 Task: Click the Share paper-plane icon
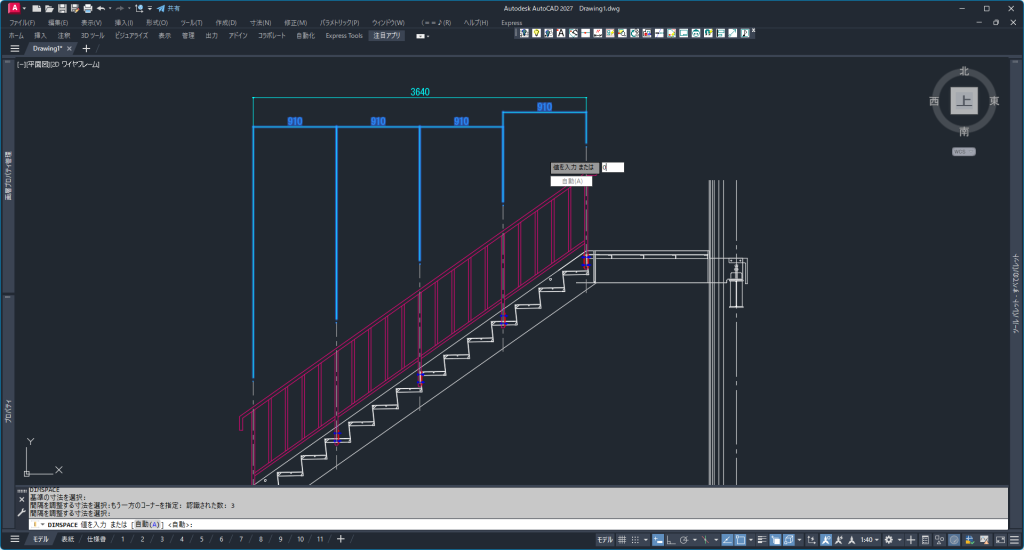pos(160,8)
